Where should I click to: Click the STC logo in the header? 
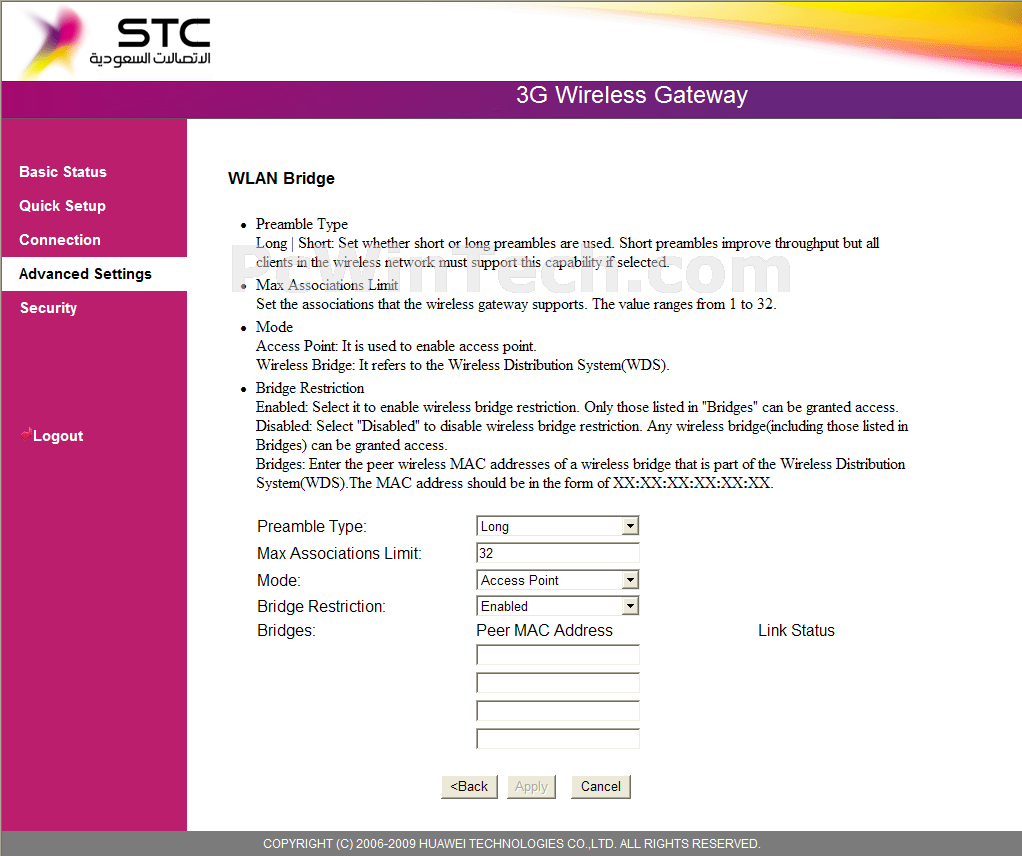tap(117, 42)
